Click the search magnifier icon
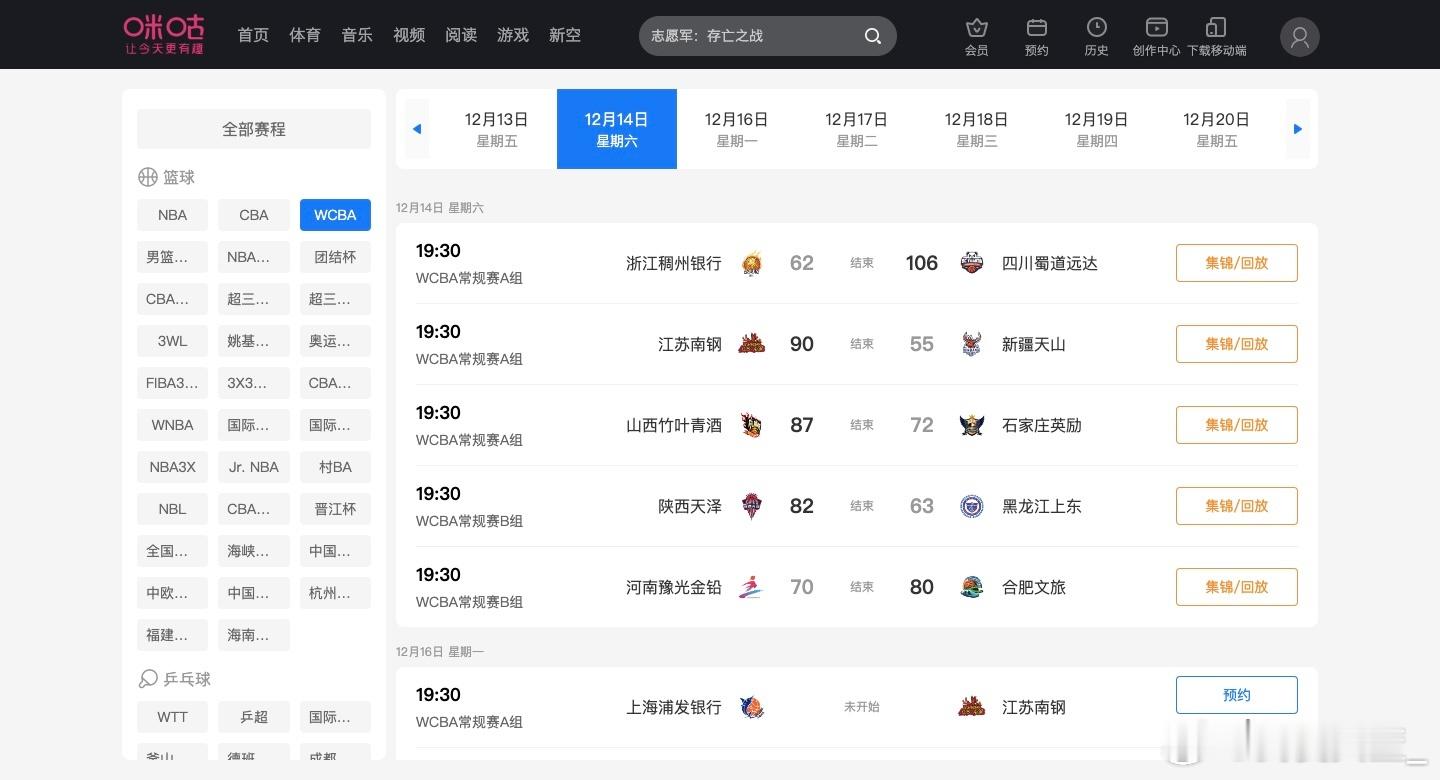 (x=873, y=36)
